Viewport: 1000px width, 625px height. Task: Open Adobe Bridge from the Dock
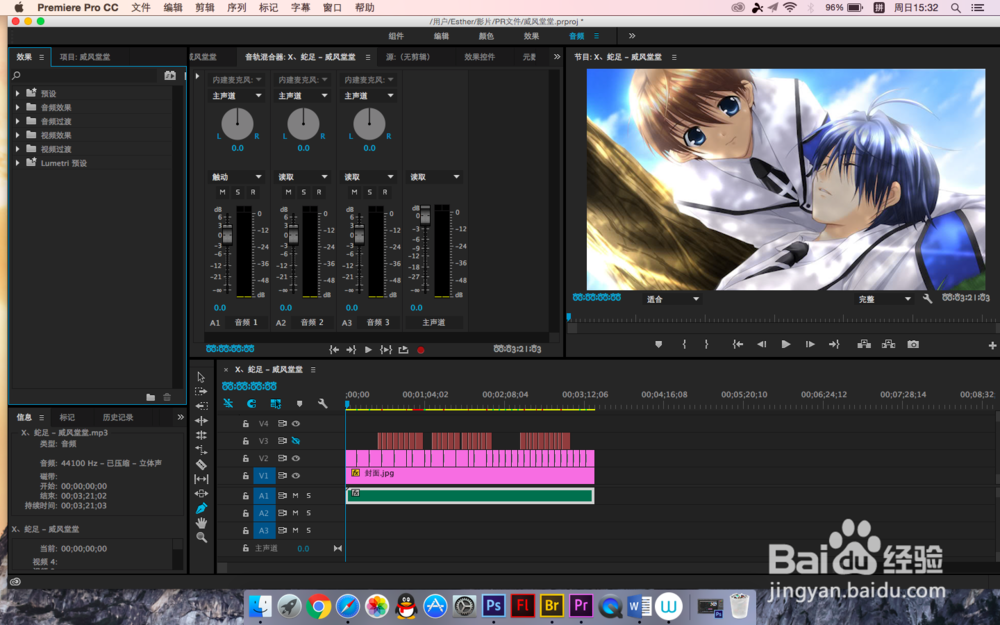(552, 605)
